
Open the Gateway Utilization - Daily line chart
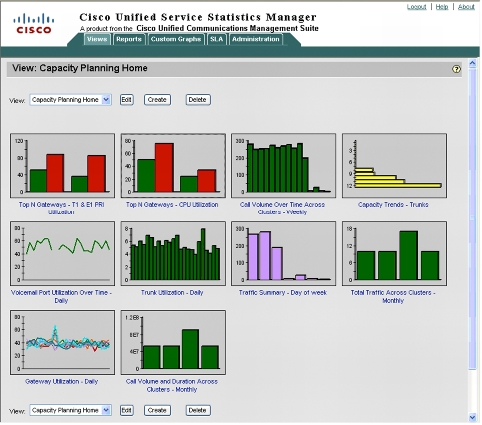[62, 342]
